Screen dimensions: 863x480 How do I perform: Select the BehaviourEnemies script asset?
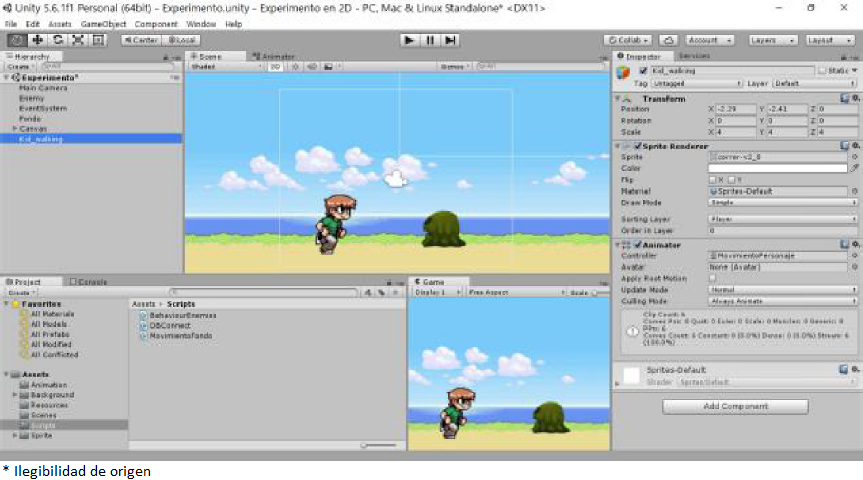click(x=182, y=315)
